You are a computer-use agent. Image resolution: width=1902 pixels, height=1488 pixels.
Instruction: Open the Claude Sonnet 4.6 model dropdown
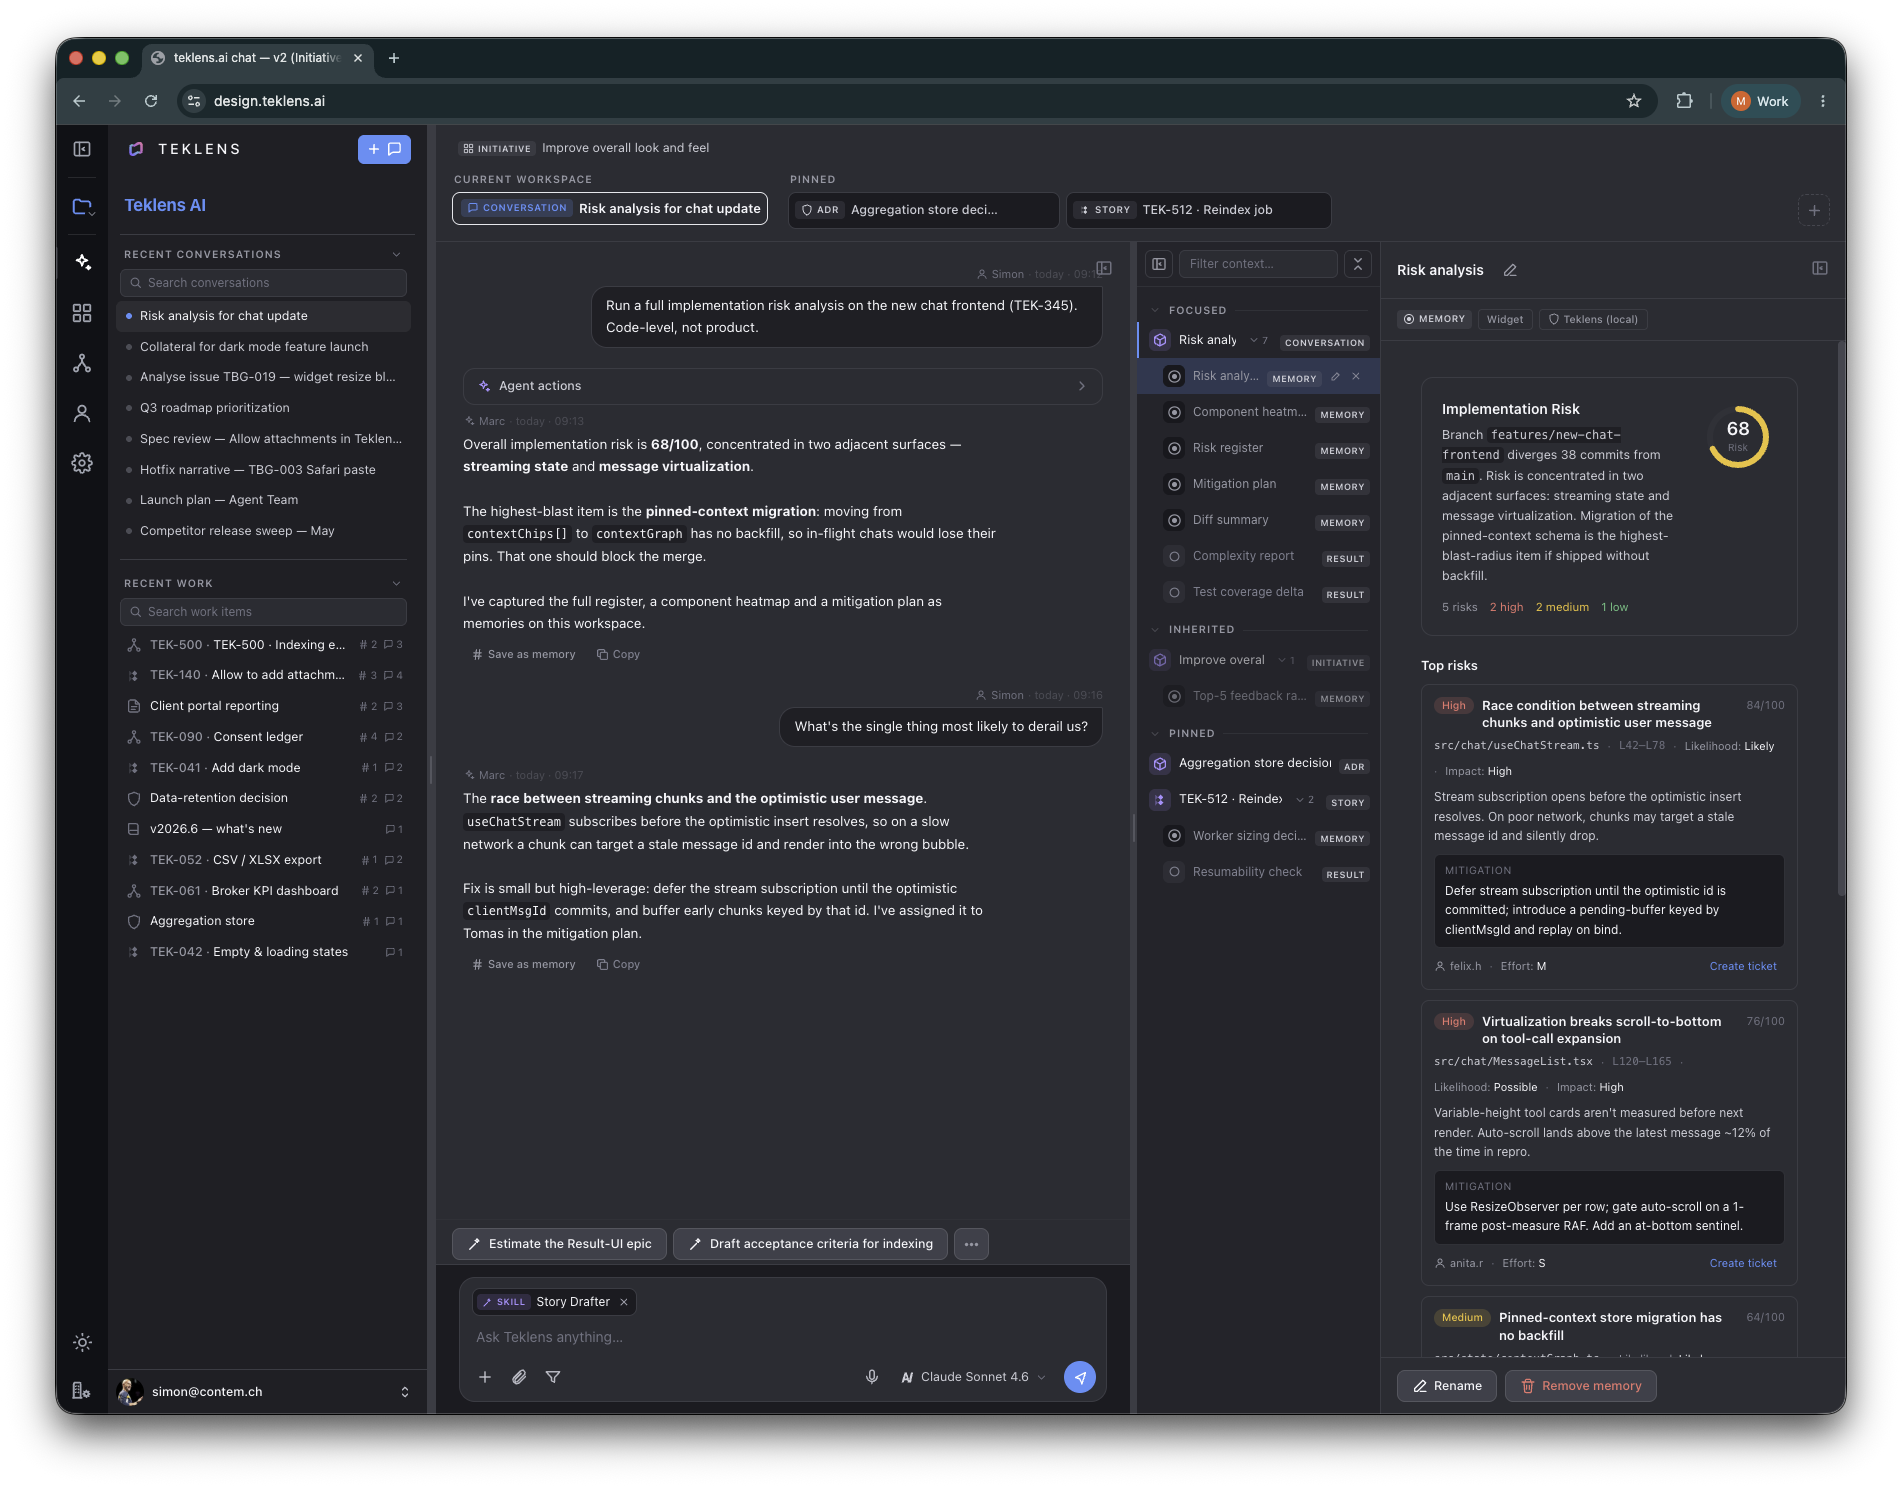click(974, 1377)
